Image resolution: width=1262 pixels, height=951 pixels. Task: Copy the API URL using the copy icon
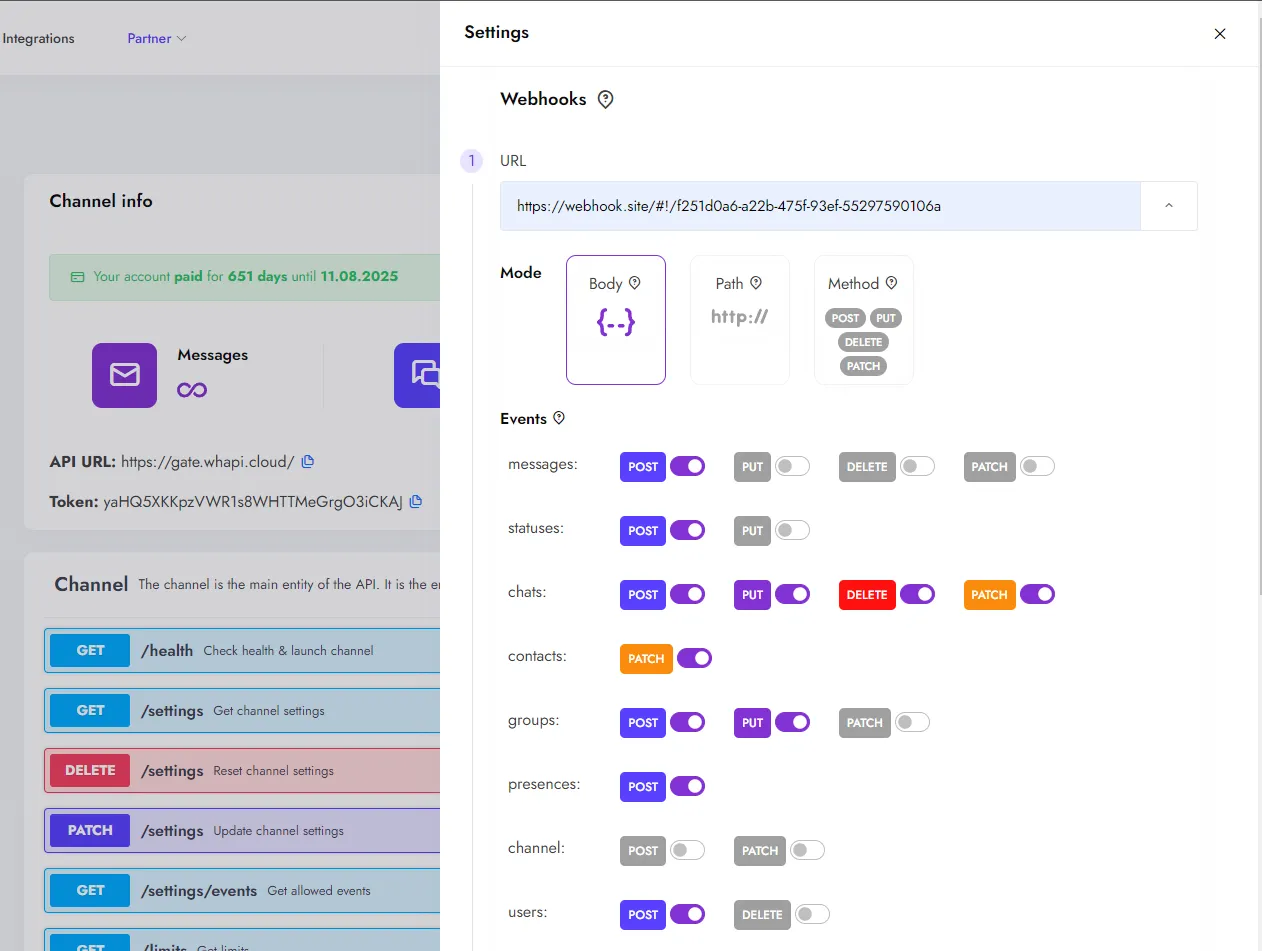(x=307, y=461)
